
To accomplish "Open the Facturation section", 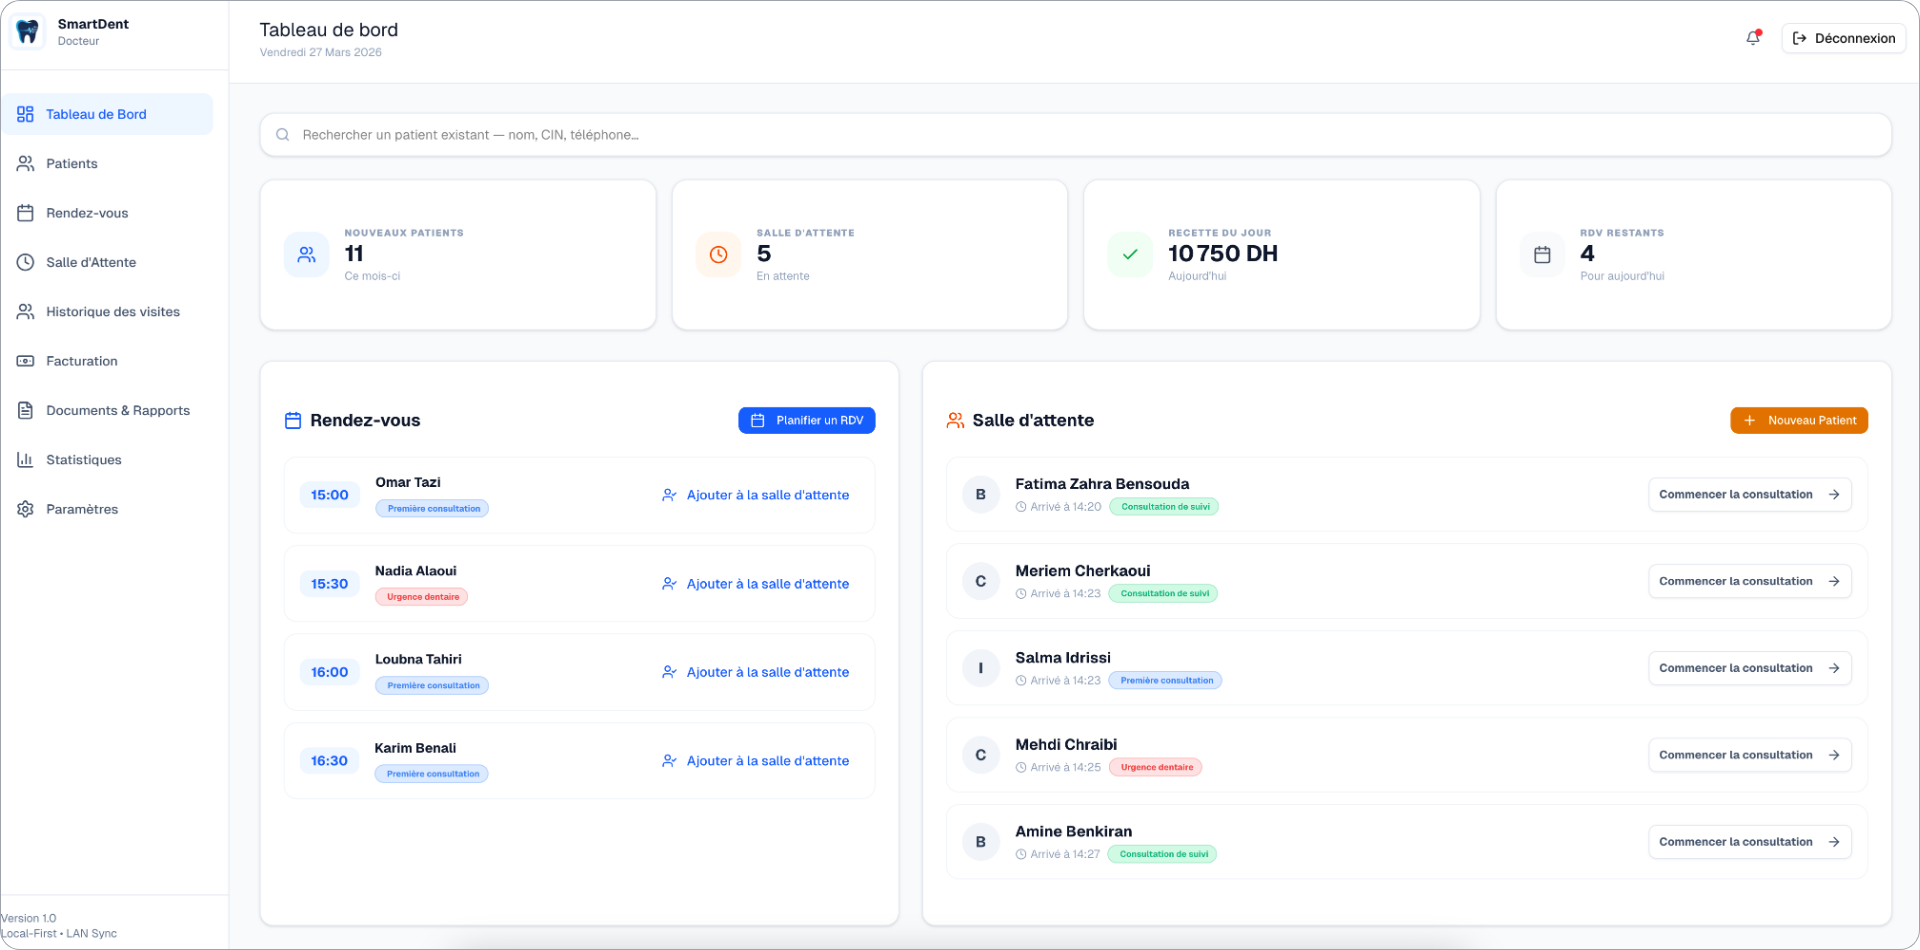I will click(82, 361).
